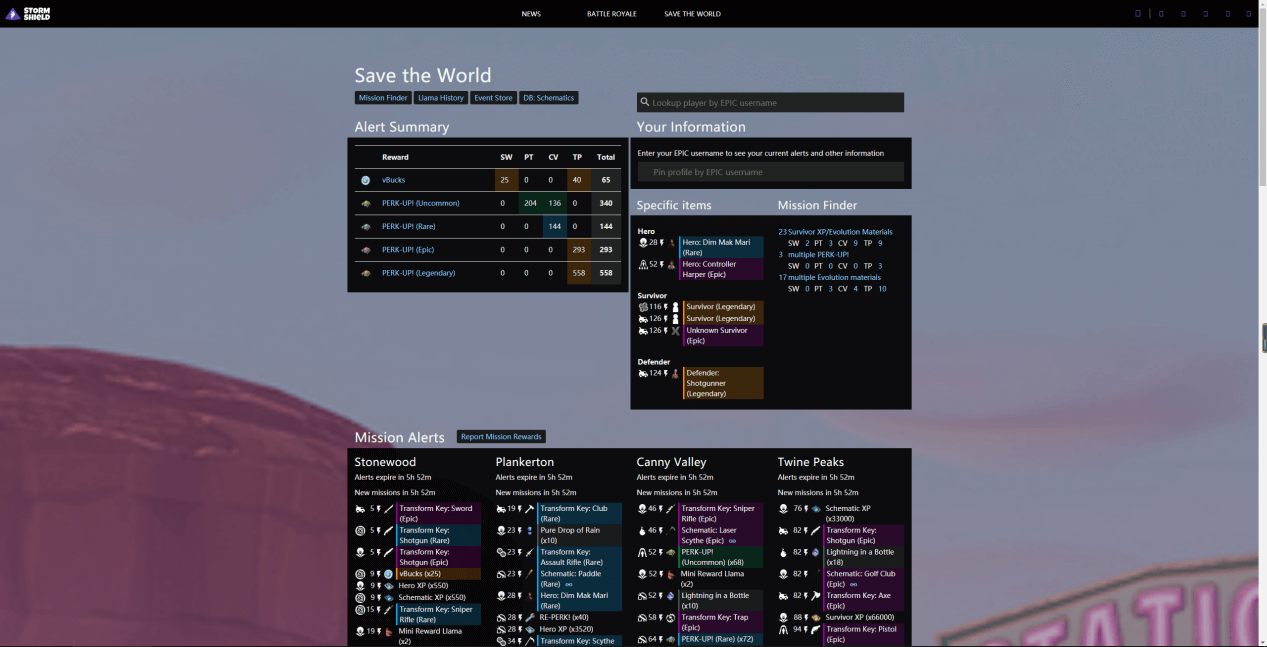Focus the Lookup player by EPIC username field
The width and height of the screenshot is (1267, 647).
click(770, 102)
